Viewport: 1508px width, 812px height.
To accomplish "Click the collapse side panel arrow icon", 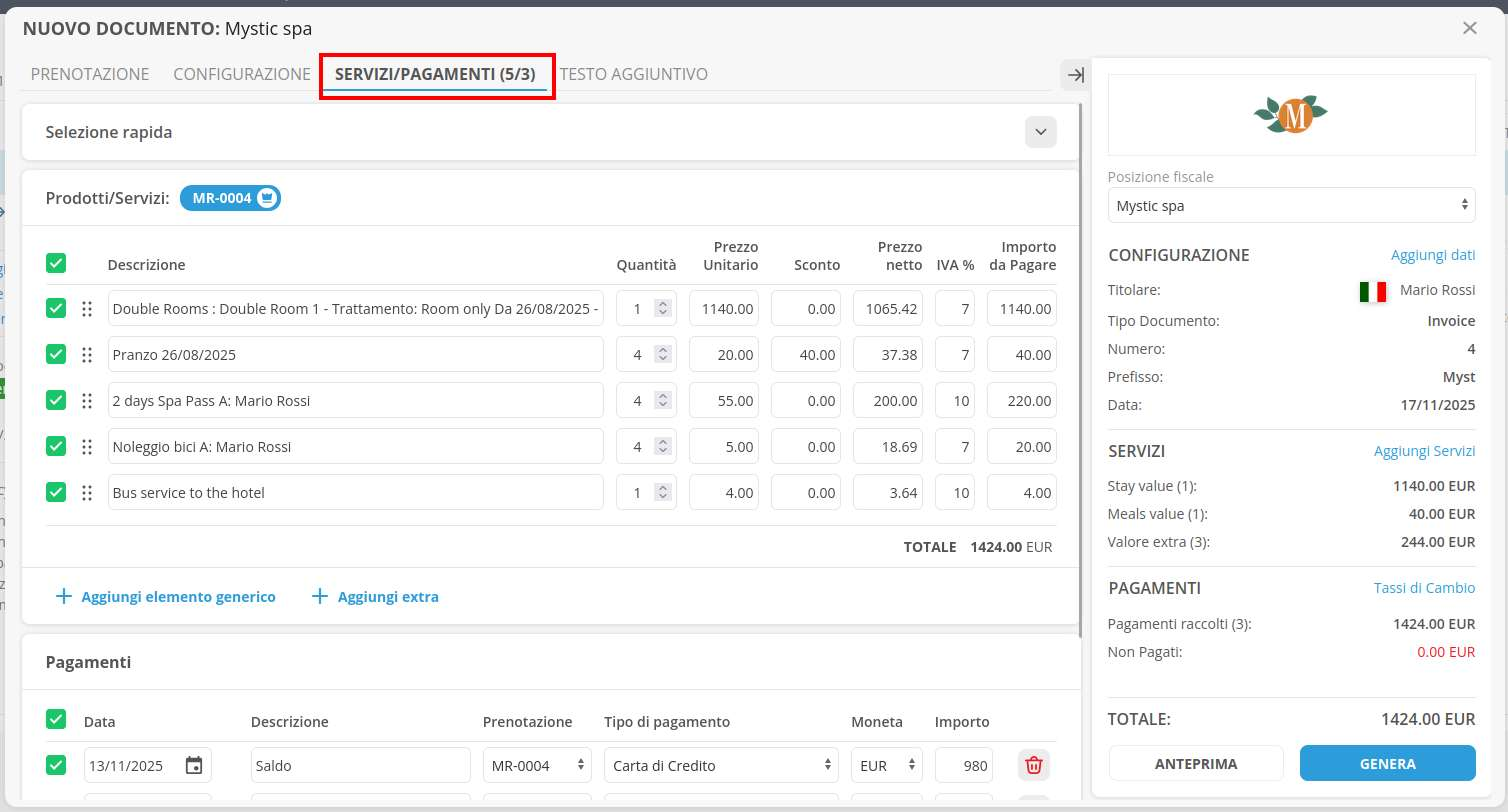I will click(1075, 75).
